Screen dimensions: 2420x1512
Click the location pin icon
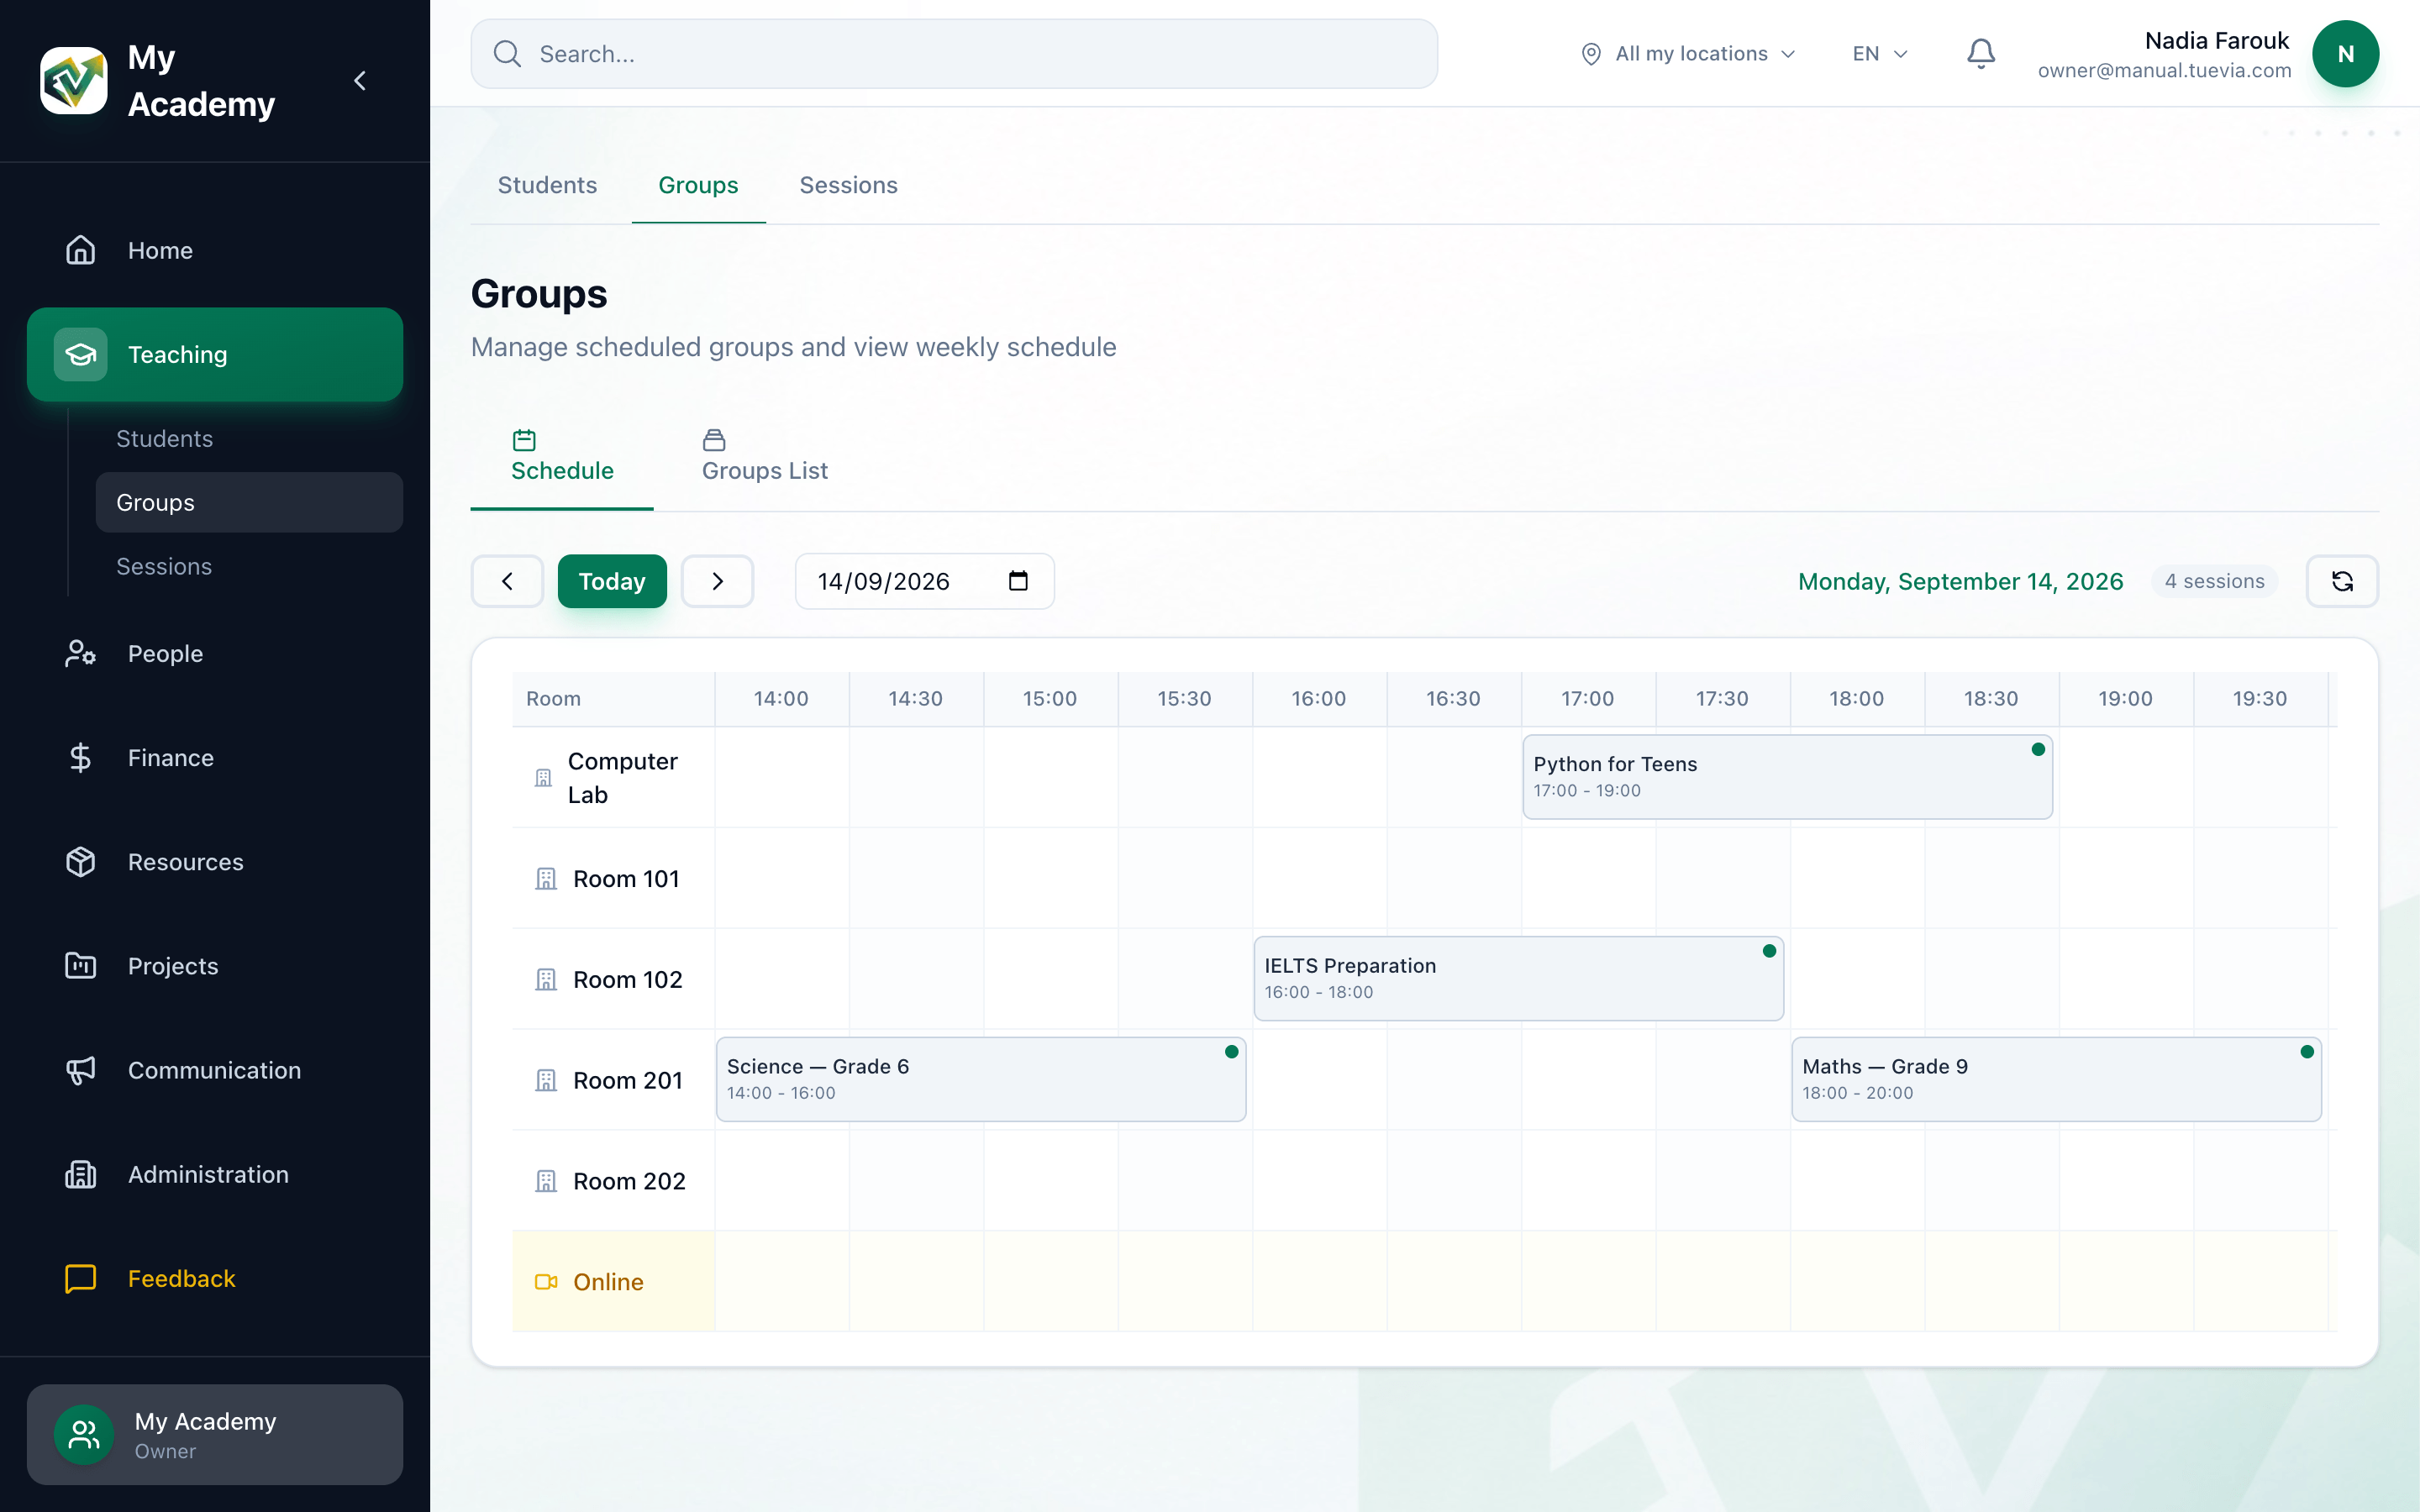tap(1591, 54)
